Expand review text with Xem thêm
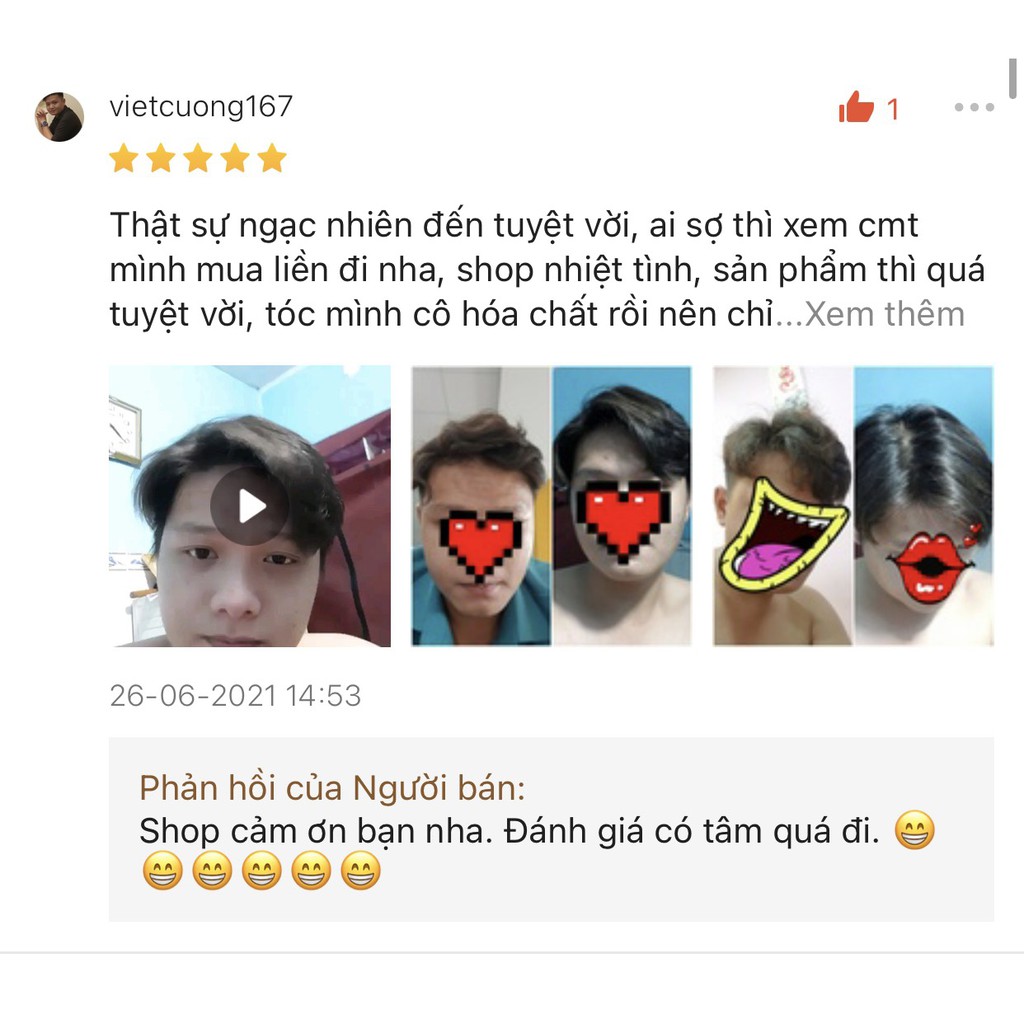This screenshot has width=1024, height=1024. pyautogui.click(x=884, y=314)
